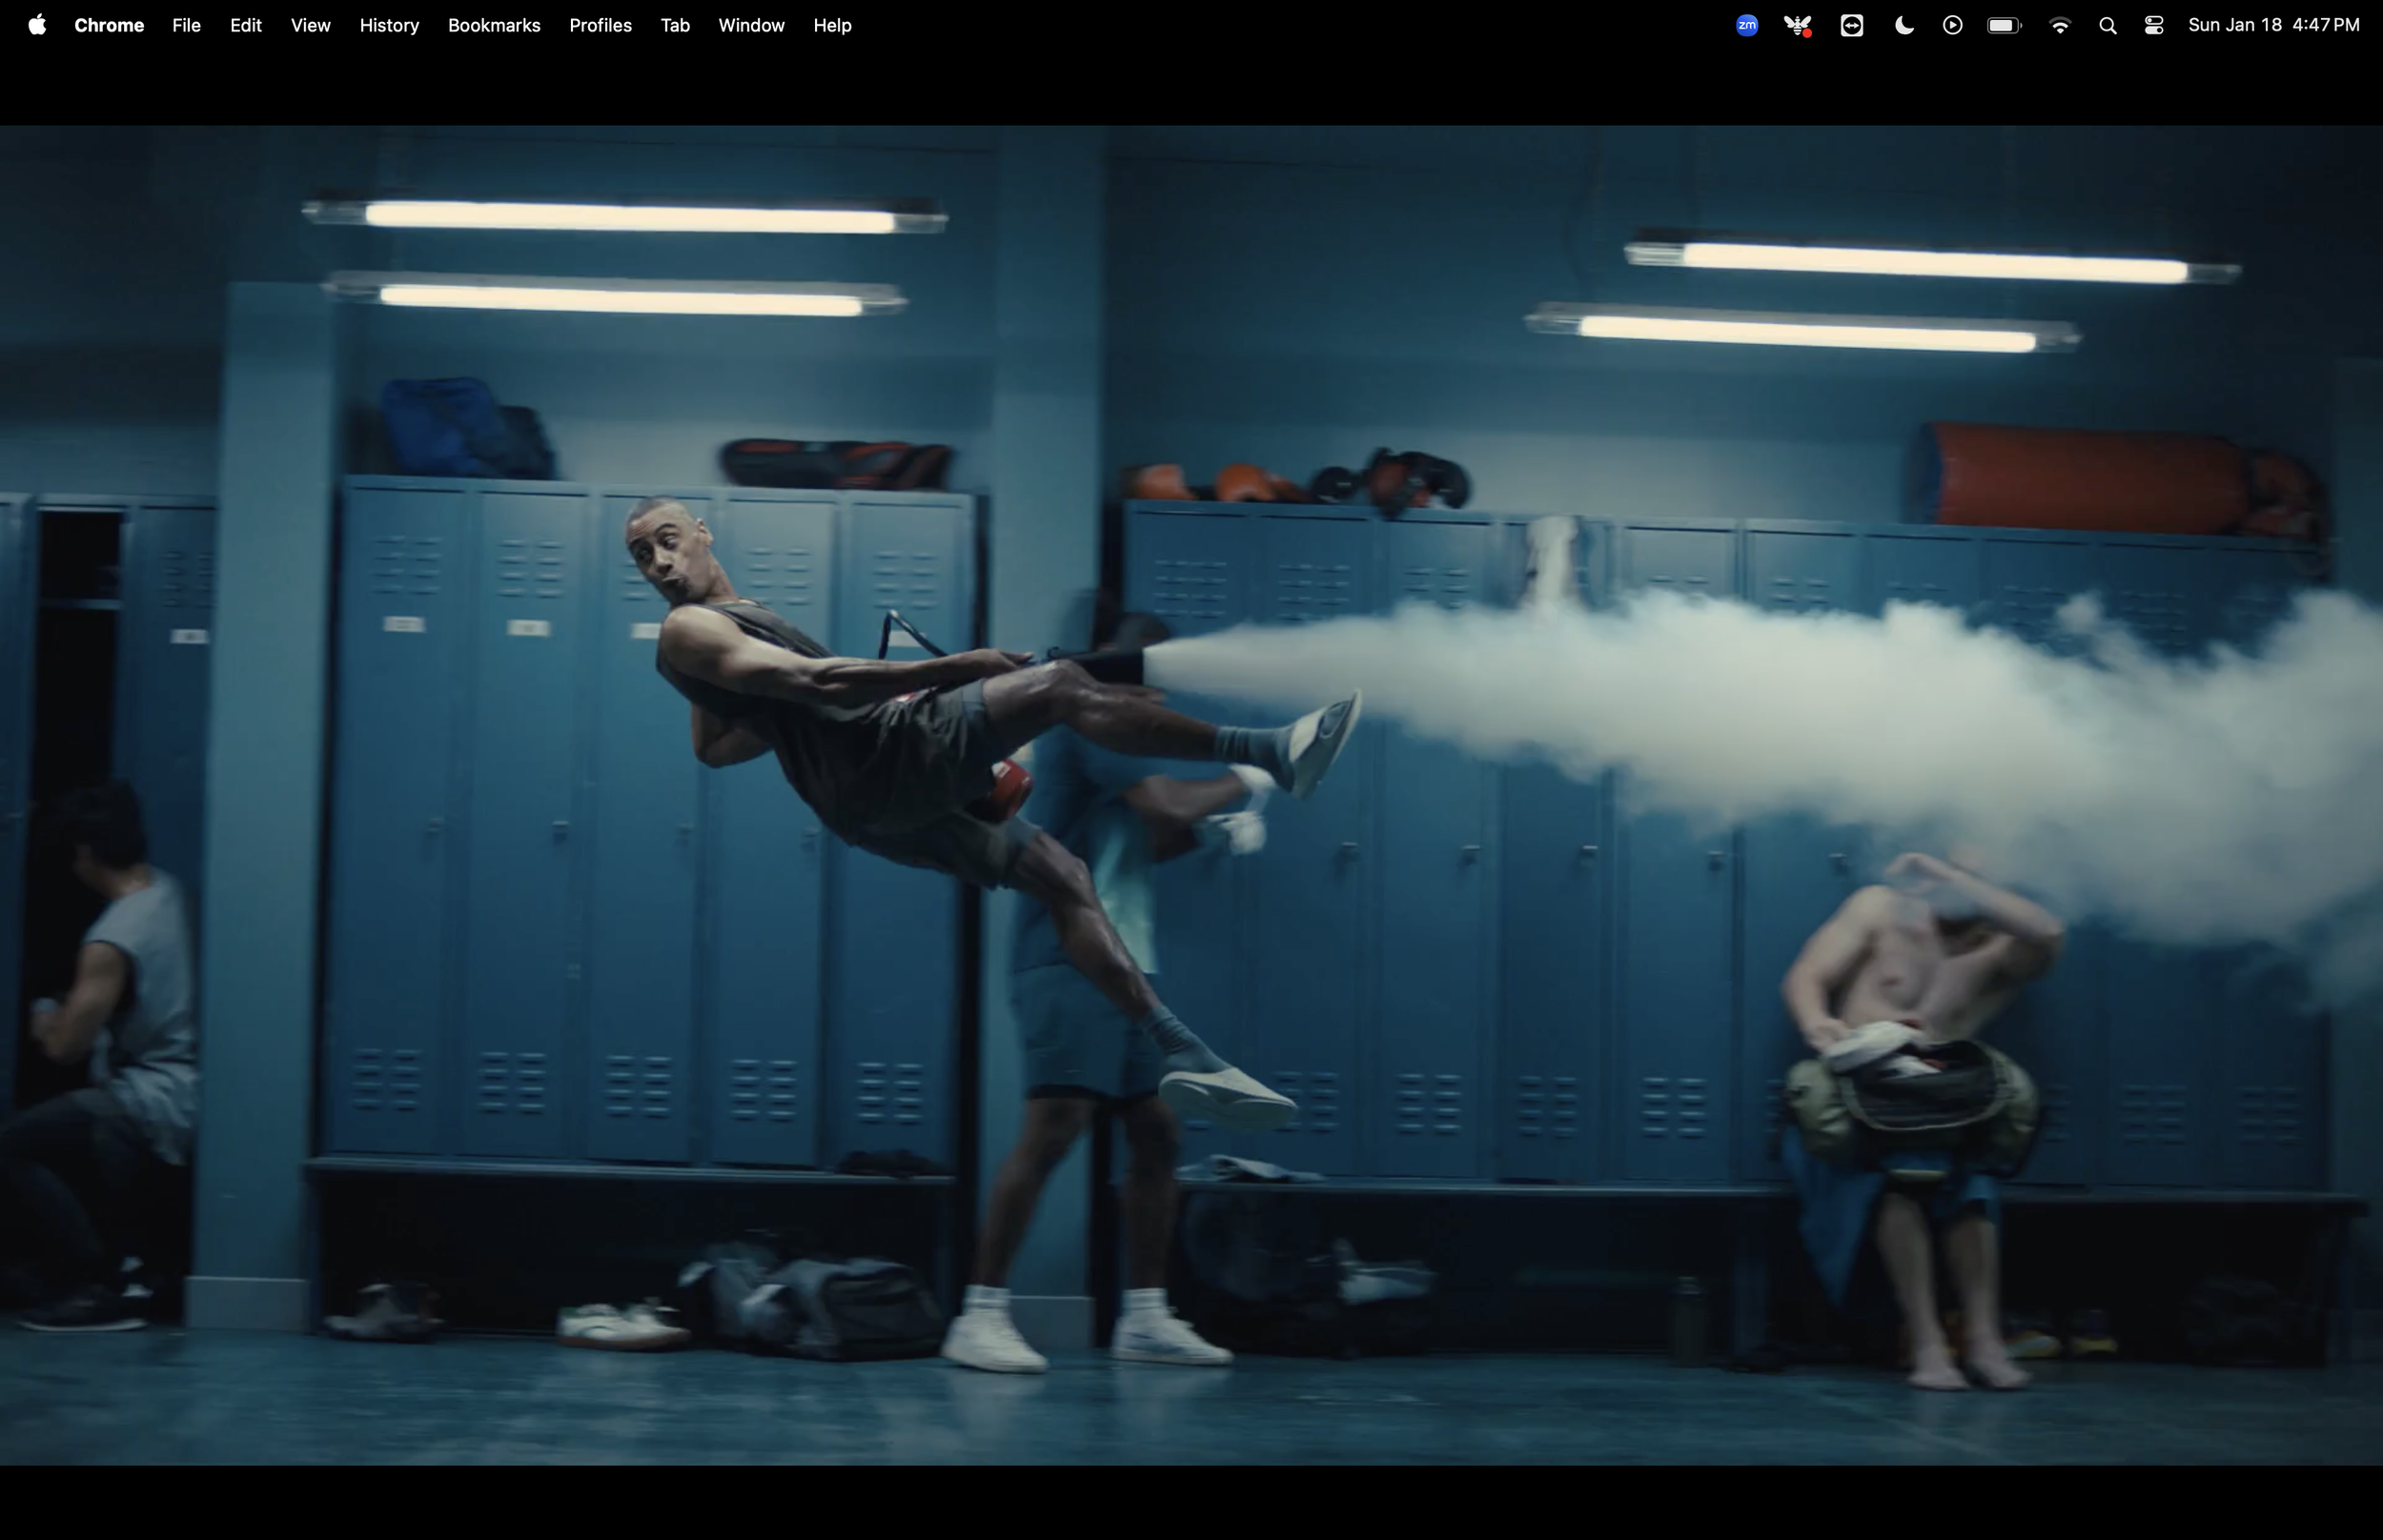Click the Zoom menu bar icon

[1746, 26]
